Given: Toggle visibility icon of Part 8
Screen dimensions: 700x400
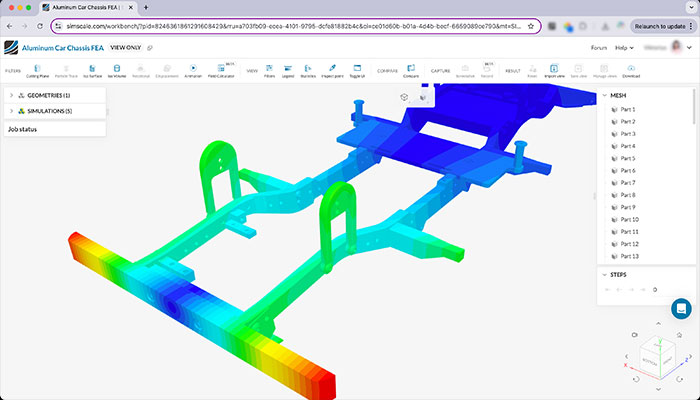Looking at the screenshot, I should [614, 195].
